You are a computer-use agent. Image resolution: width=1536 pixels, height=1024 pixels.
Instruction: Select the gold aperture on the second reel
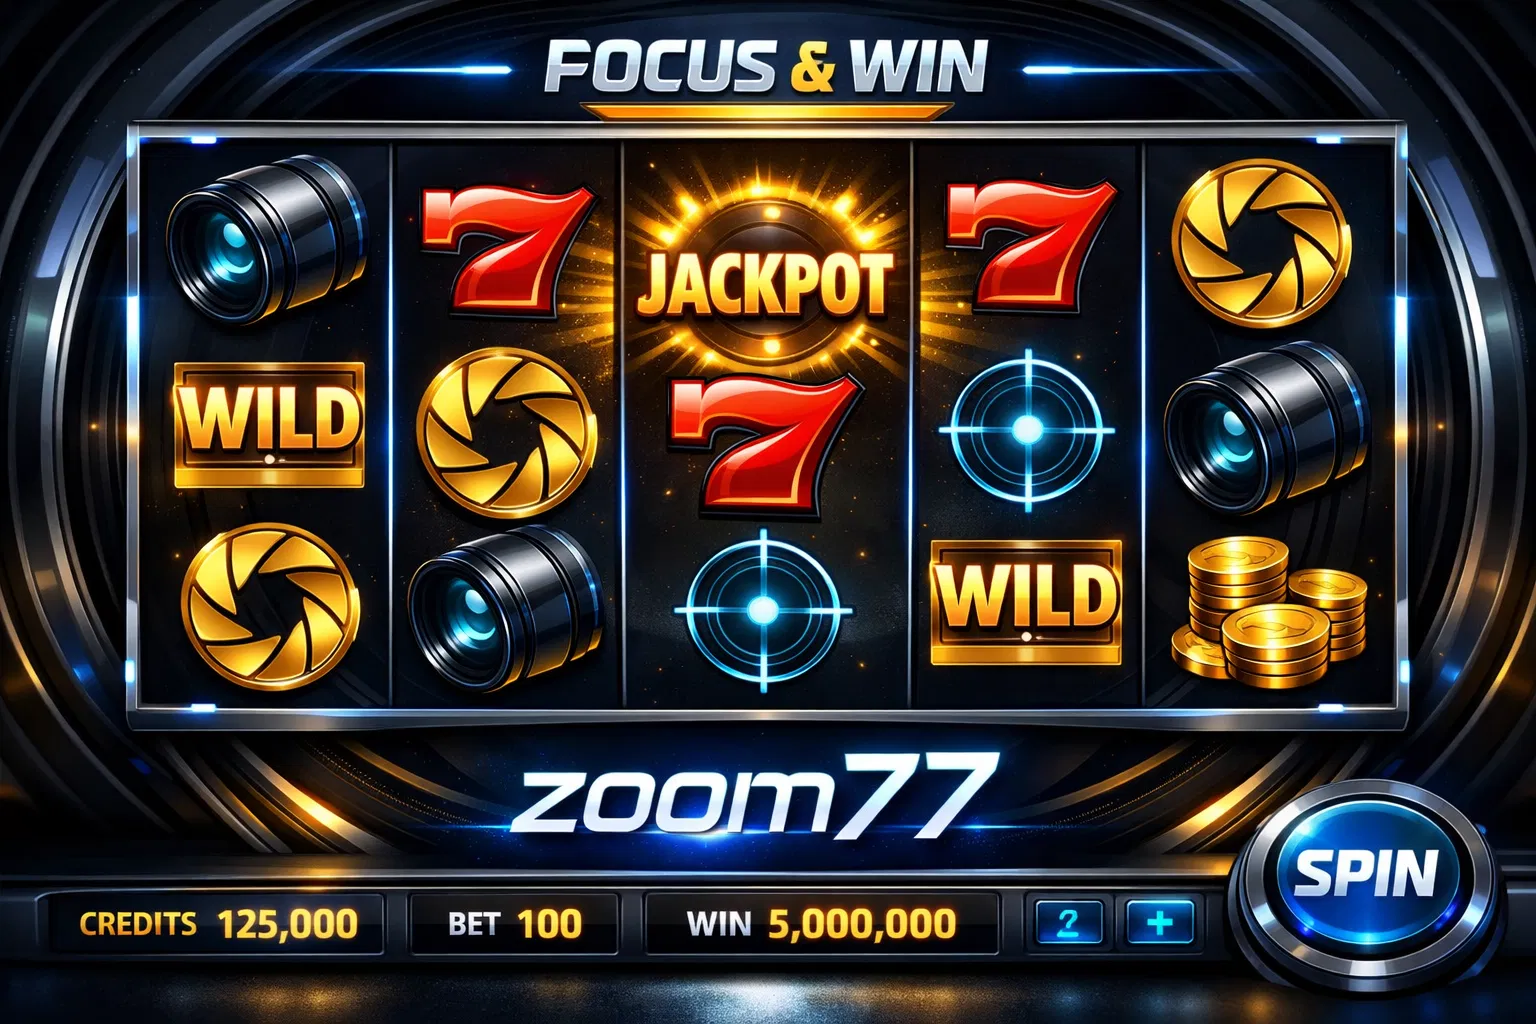[x=506, y=432]
